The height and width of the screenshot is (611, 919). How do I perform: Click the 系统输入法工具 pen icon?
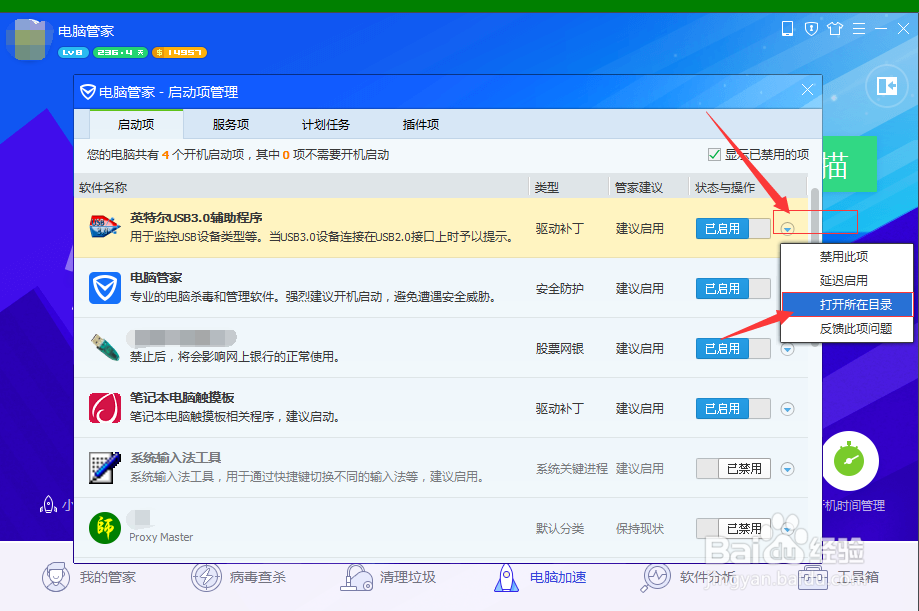pyautogui.click(x=105, y=467)
